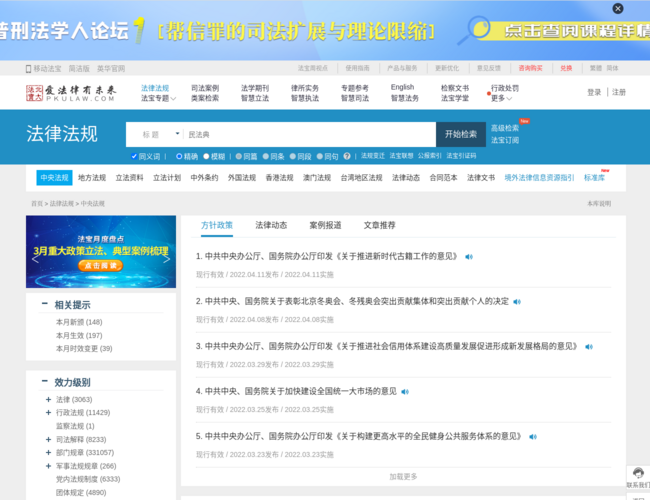Play audio for the 古籍工作 opinion entry
This screenshot has height=500, width=650.
(468, 257)
